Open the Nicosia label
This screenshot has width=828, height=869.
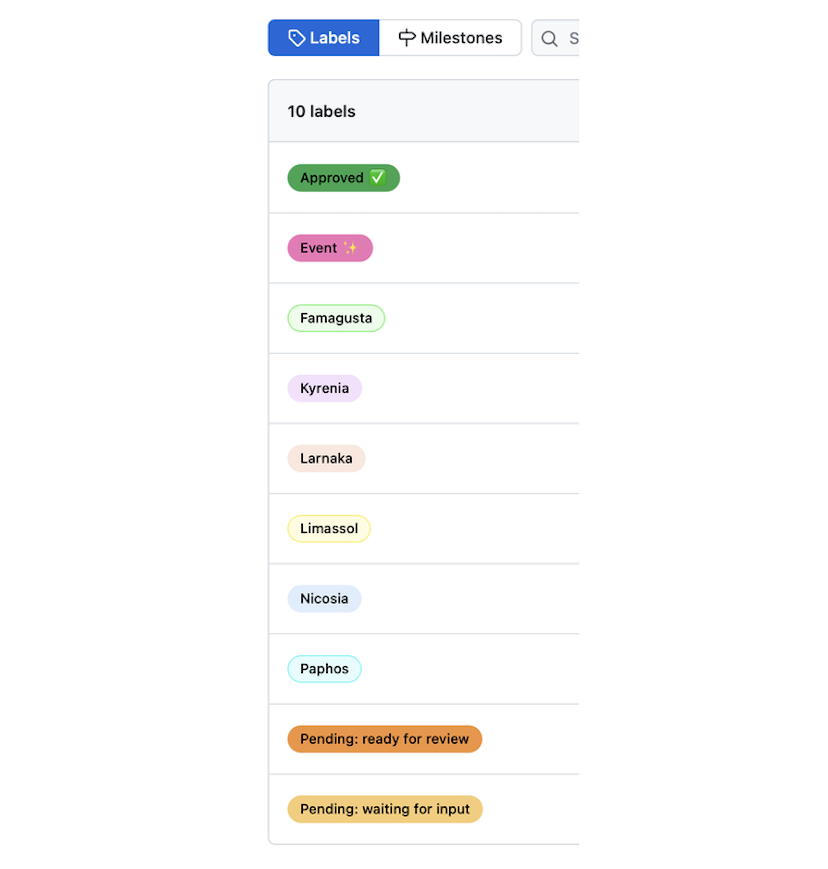pos(324,598)
